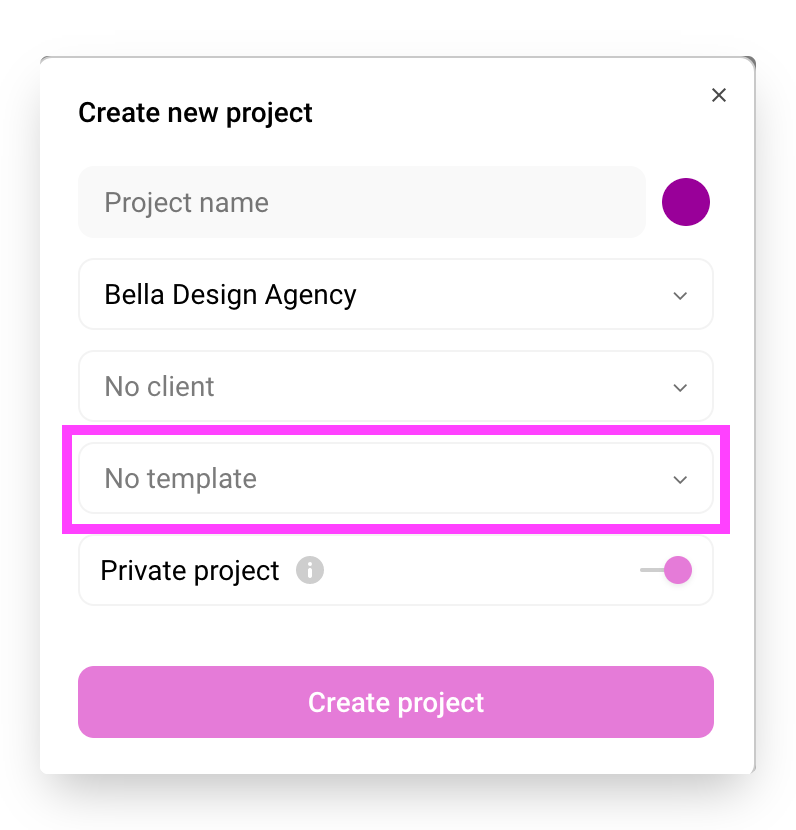Click the chevron arrow in the No template field
Viewport: 796px width, 830px height.
(x=680, y=480)
